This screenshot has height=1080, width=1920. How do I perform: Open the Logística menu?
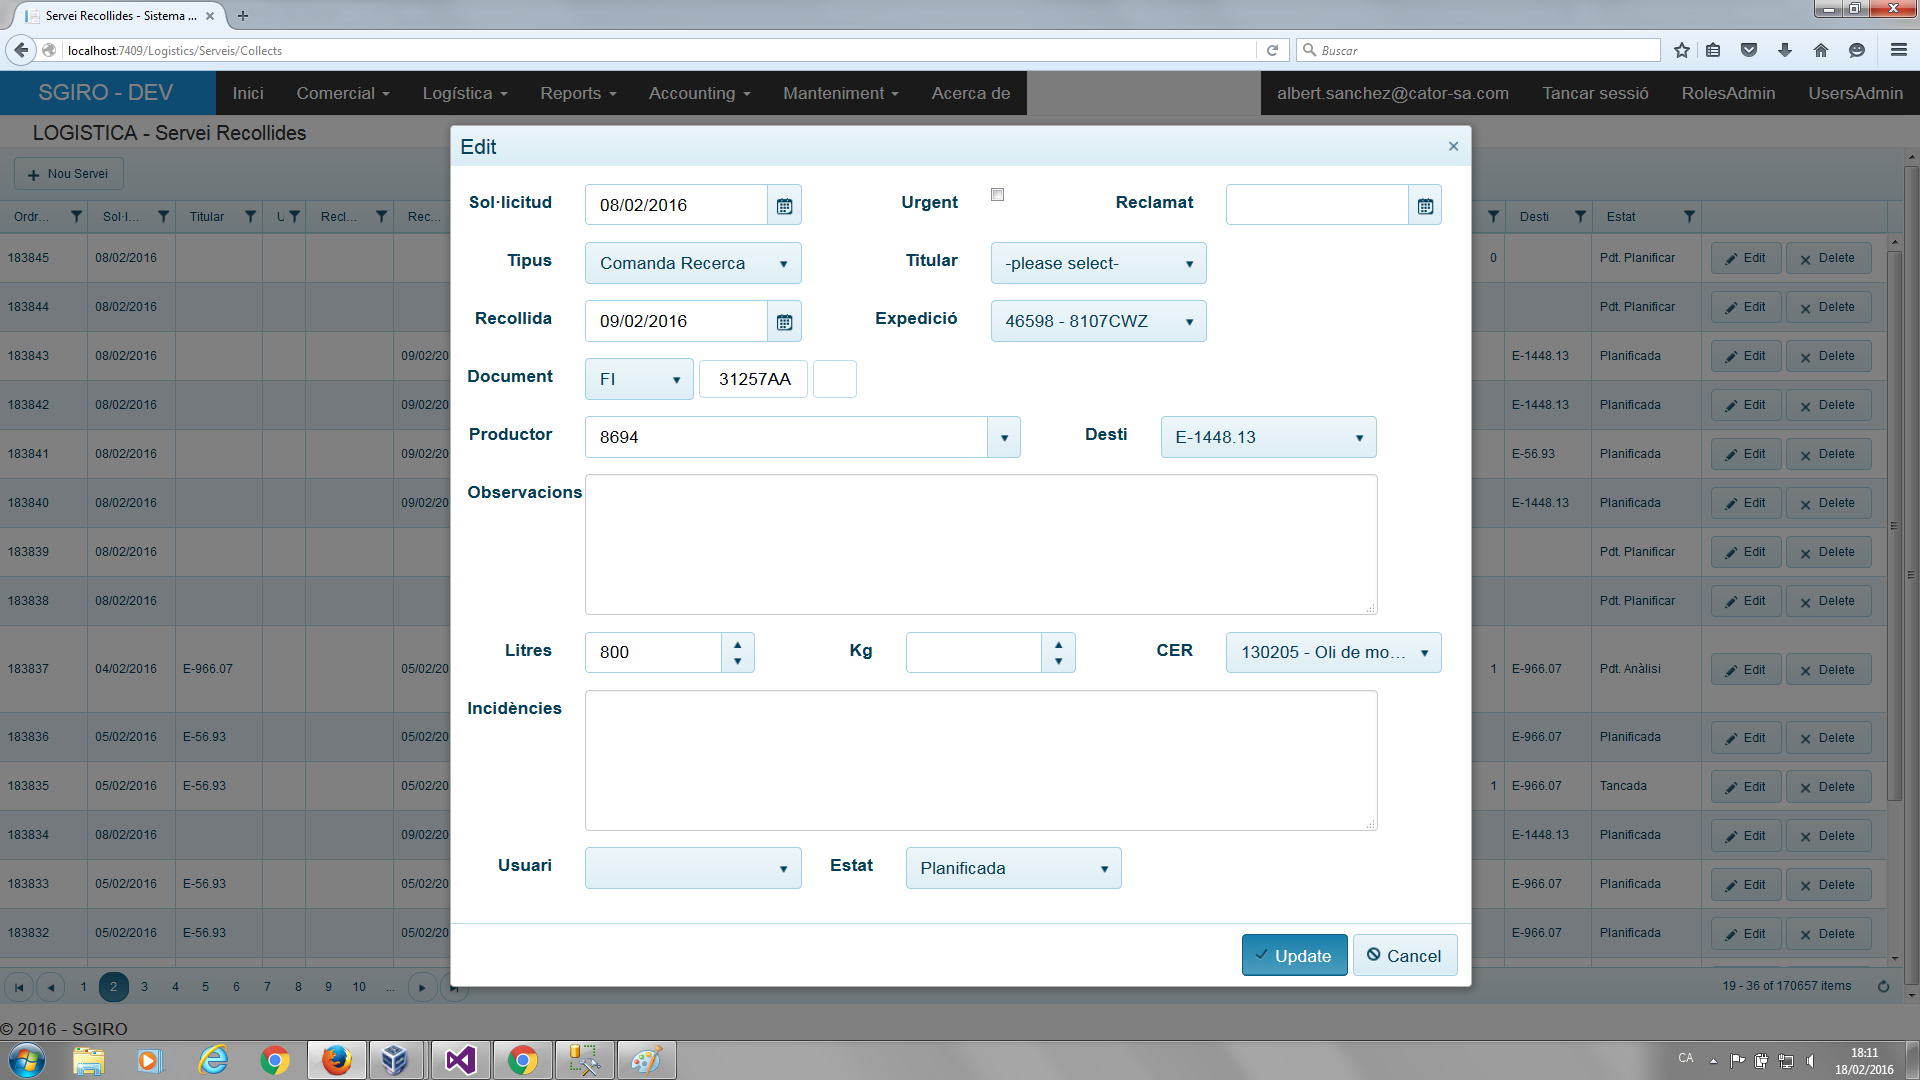coord(465,93)
